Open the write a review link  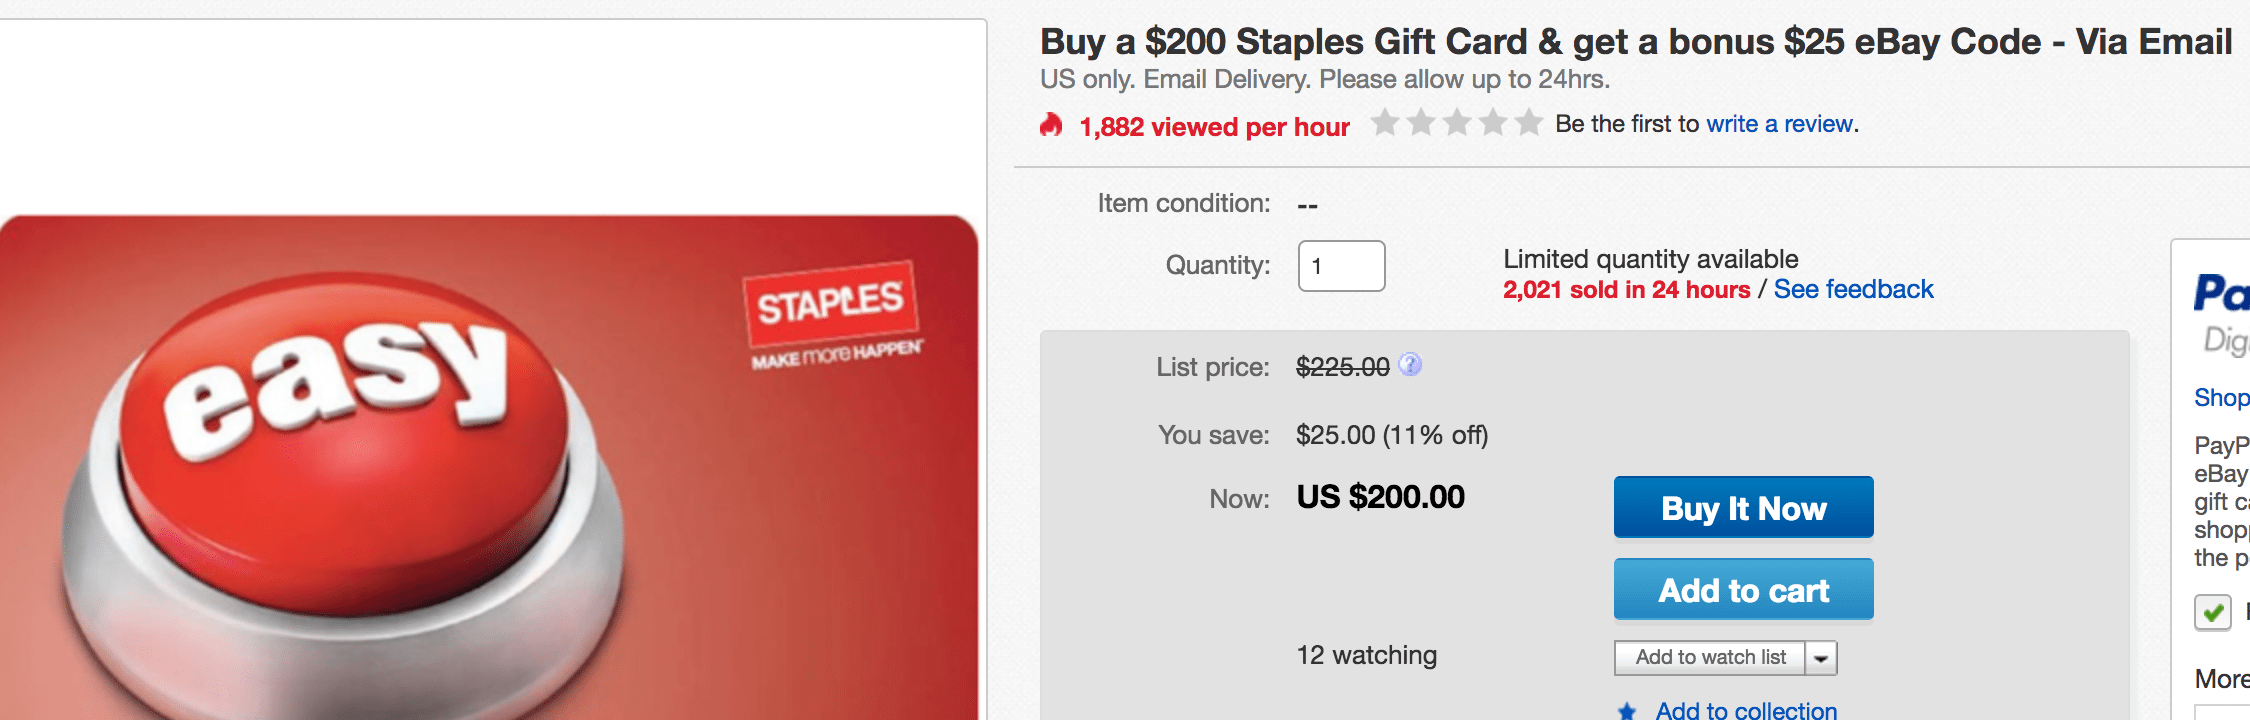[x=1780, y=124]
